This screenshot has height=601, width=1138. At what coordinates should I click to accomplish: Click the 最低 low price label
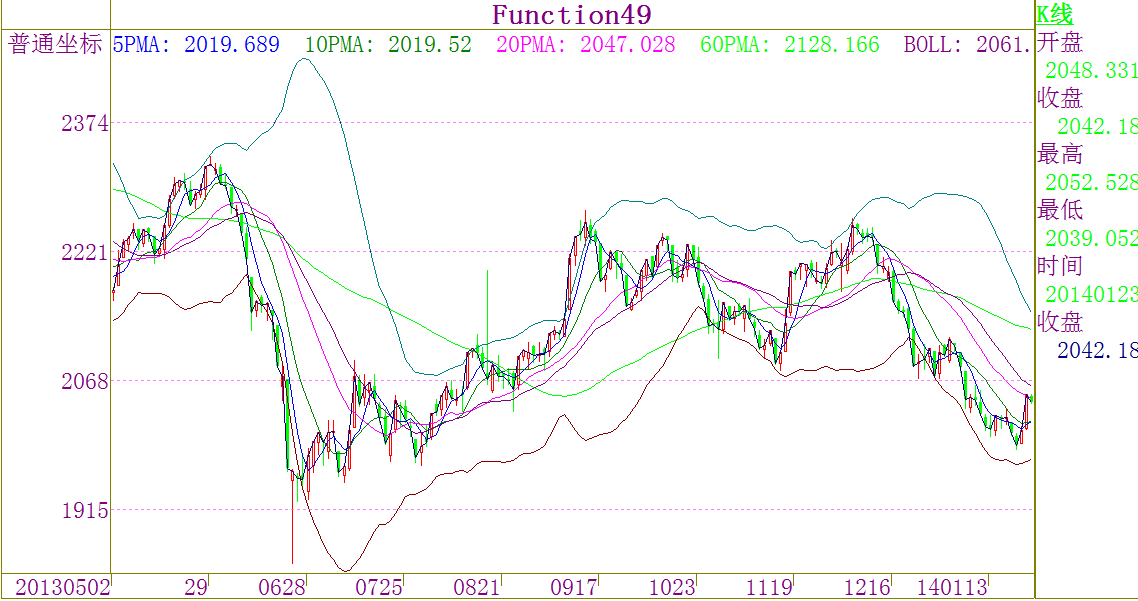1060,210
